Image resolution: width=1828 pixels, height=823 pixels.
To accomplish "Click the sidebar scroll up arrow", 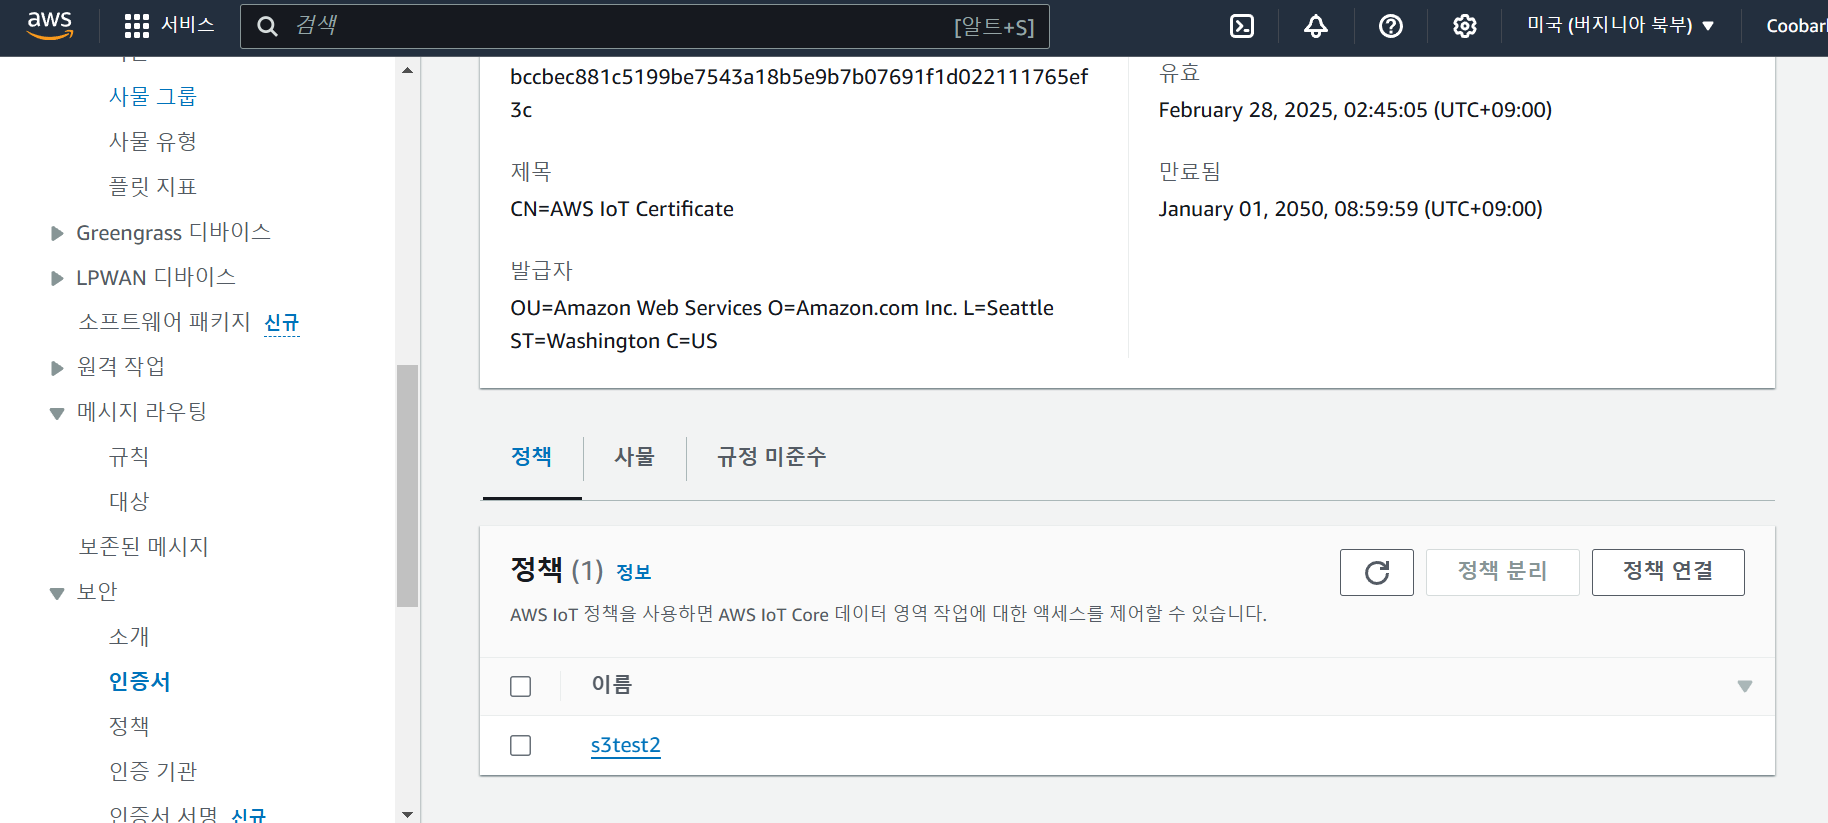I will pyautogui.click(x=407, y=70).
